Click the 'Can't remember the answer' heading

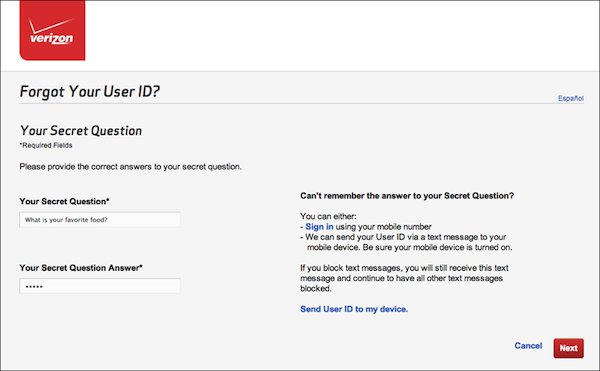[x=407, y=196]
